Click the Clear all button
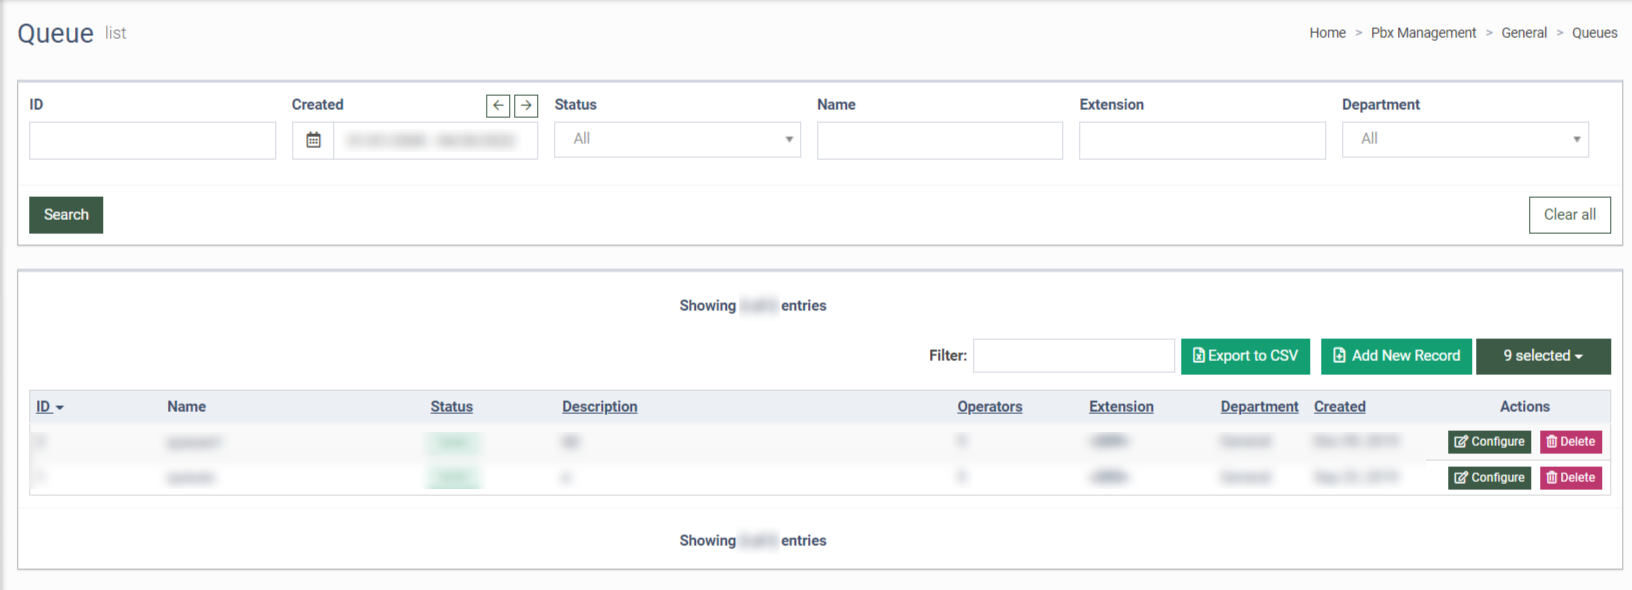Screen dimensions: 1632x590 coord(1569,215)
